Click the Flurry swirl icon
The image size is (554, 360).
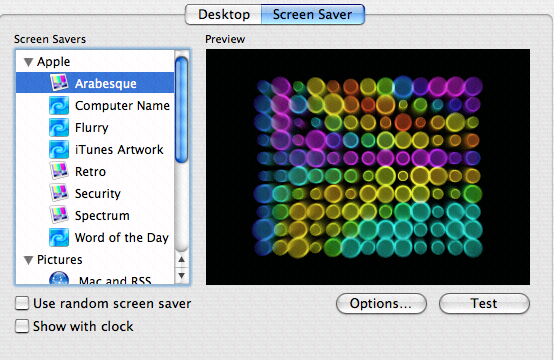pos(59,128)
